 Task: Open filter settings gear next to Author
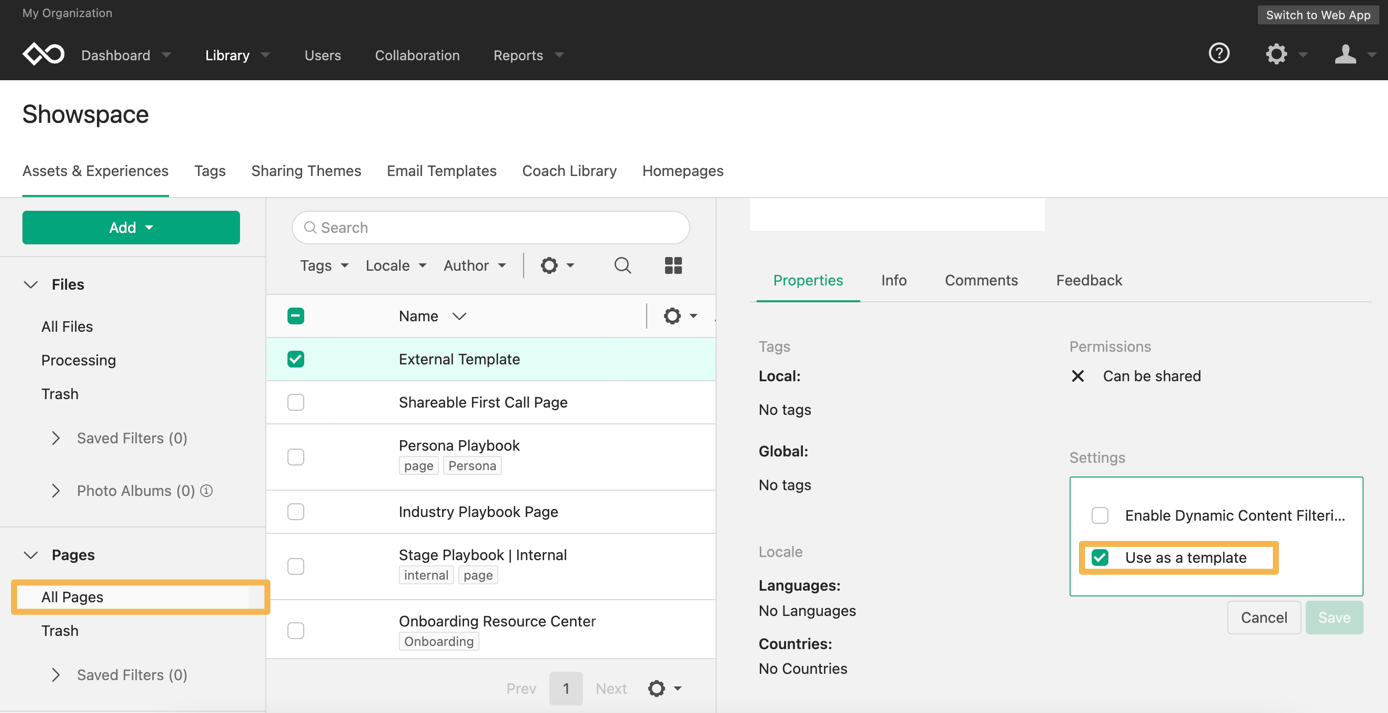549,265
